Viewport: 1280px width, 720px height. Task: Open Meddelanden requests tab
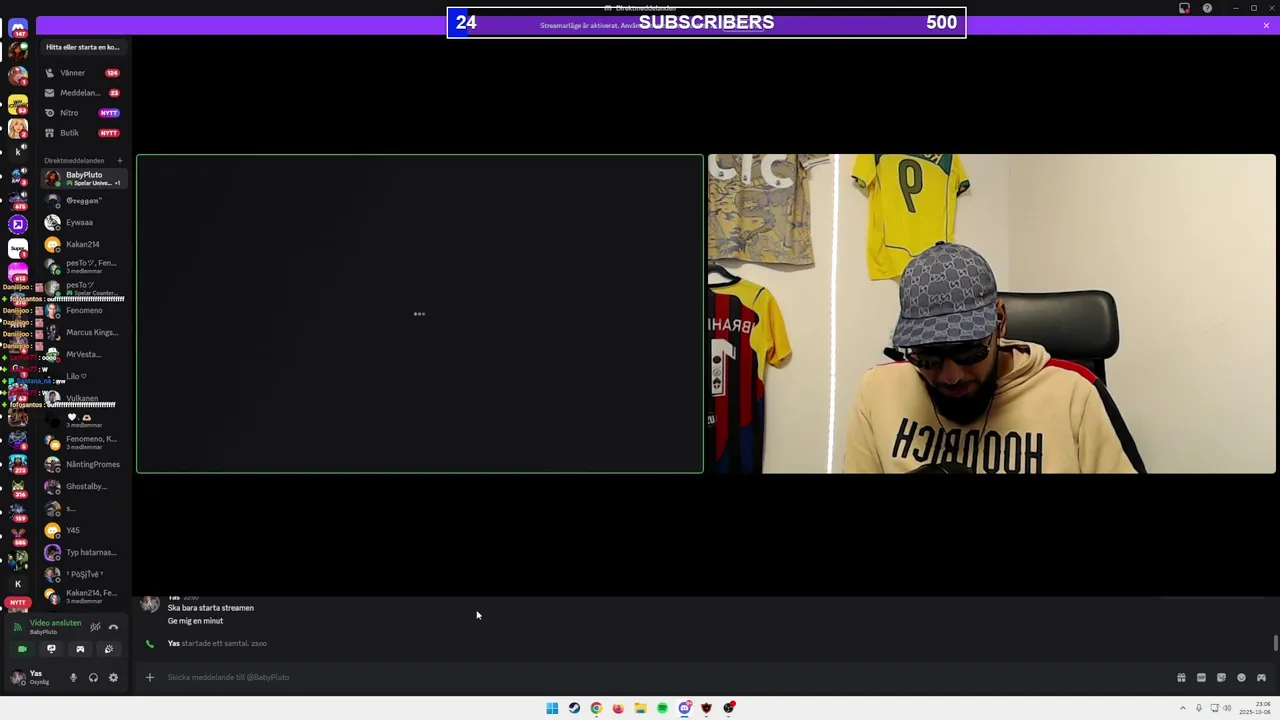coord(82,93)
